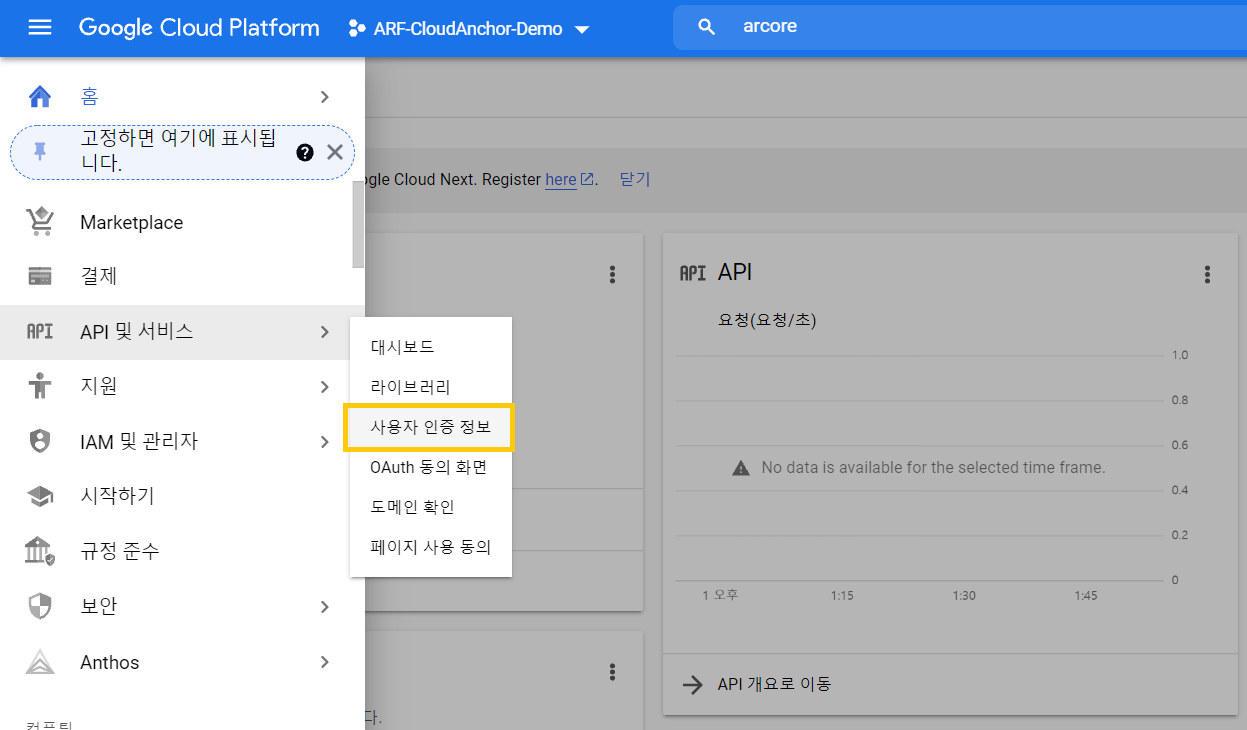
Task: Click the 'here' registration link
Action: click(x=561, y=180)
